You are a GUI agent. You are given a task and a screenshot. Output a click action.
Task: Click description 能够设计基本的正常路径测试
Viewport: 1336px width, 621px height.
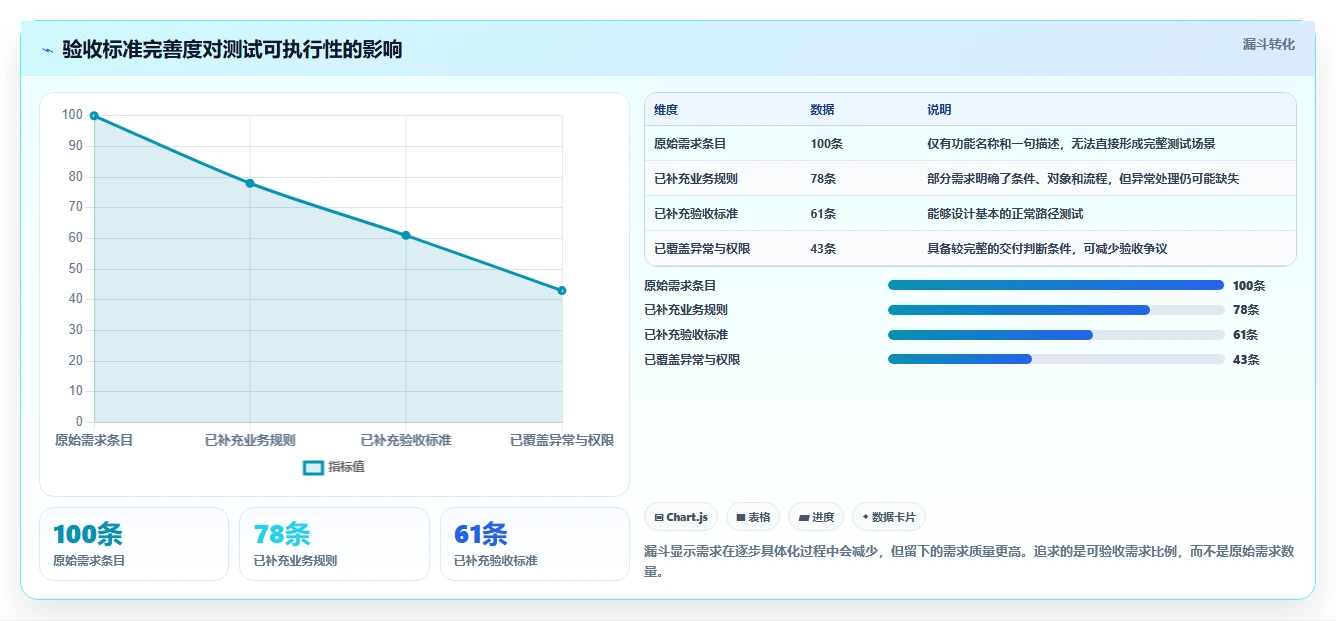coord(1005,214)
